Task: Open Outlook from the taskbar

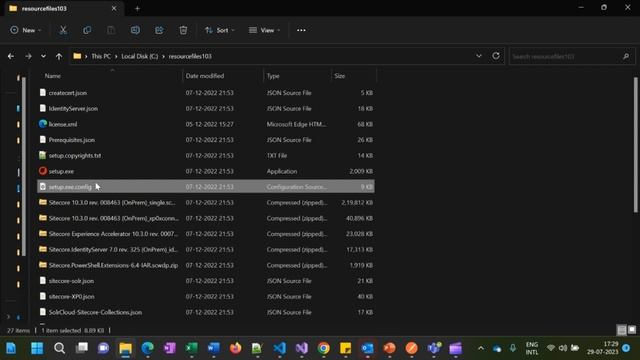Action: click(x=368, y=348)
